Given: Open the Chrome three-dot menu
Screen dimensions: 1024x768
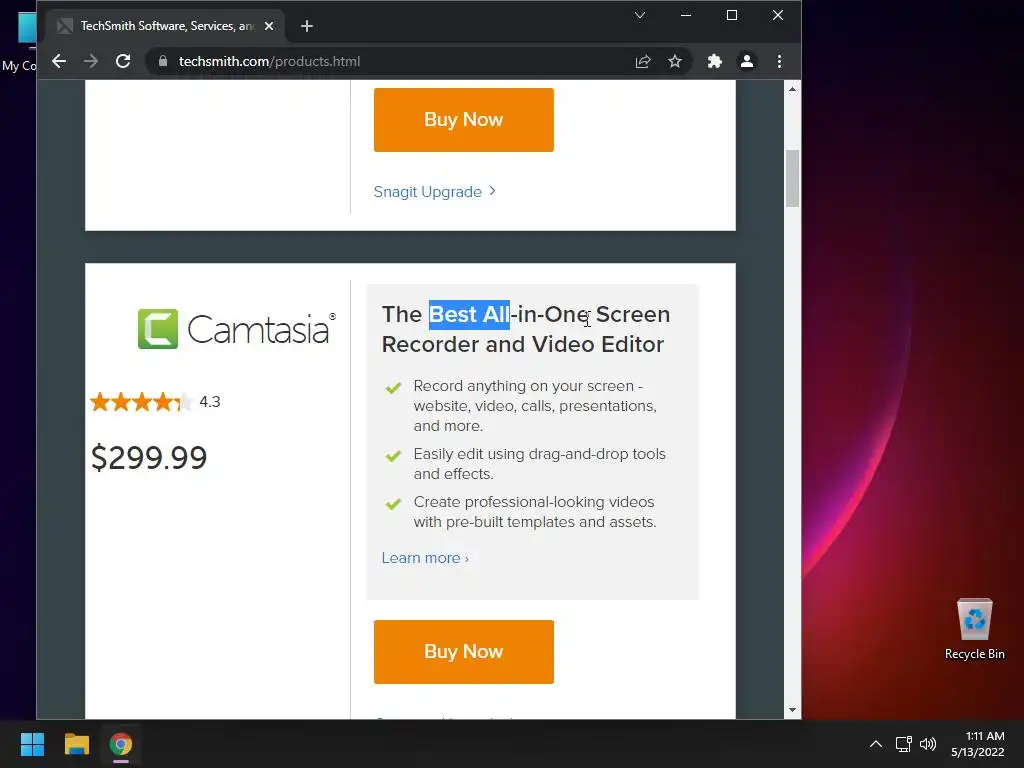Looking at the screenshot, I should [779, 61].
